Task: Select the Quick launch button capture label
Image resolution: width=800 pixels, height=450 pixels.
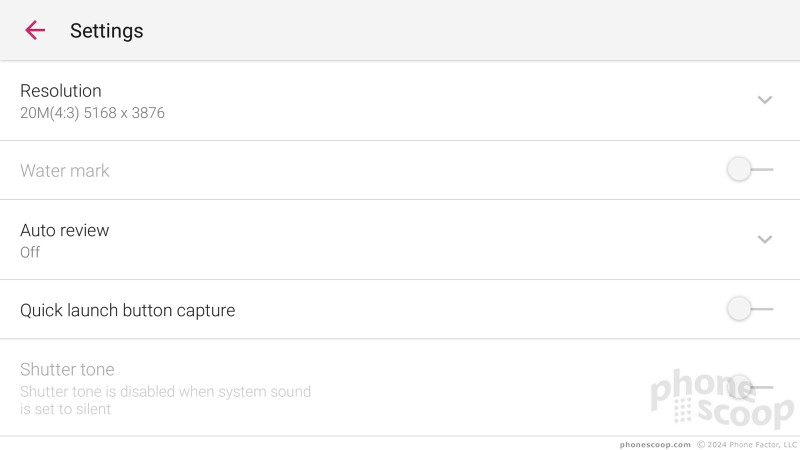Action: 128,310
